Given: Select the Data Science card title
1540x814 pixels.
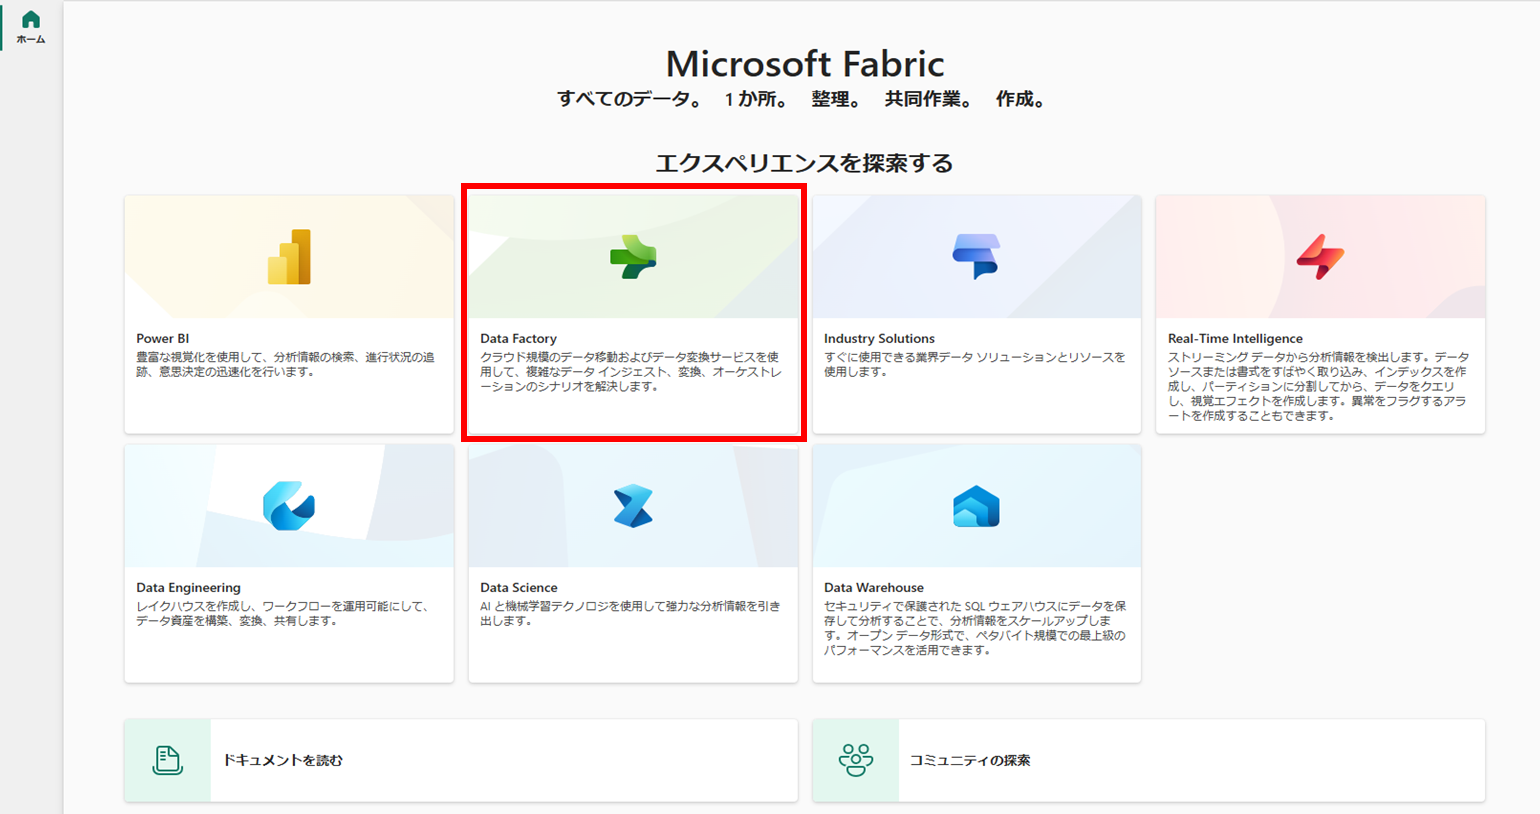Looking at the screenshot, I should pyautogui.click(x=518, y=588).
